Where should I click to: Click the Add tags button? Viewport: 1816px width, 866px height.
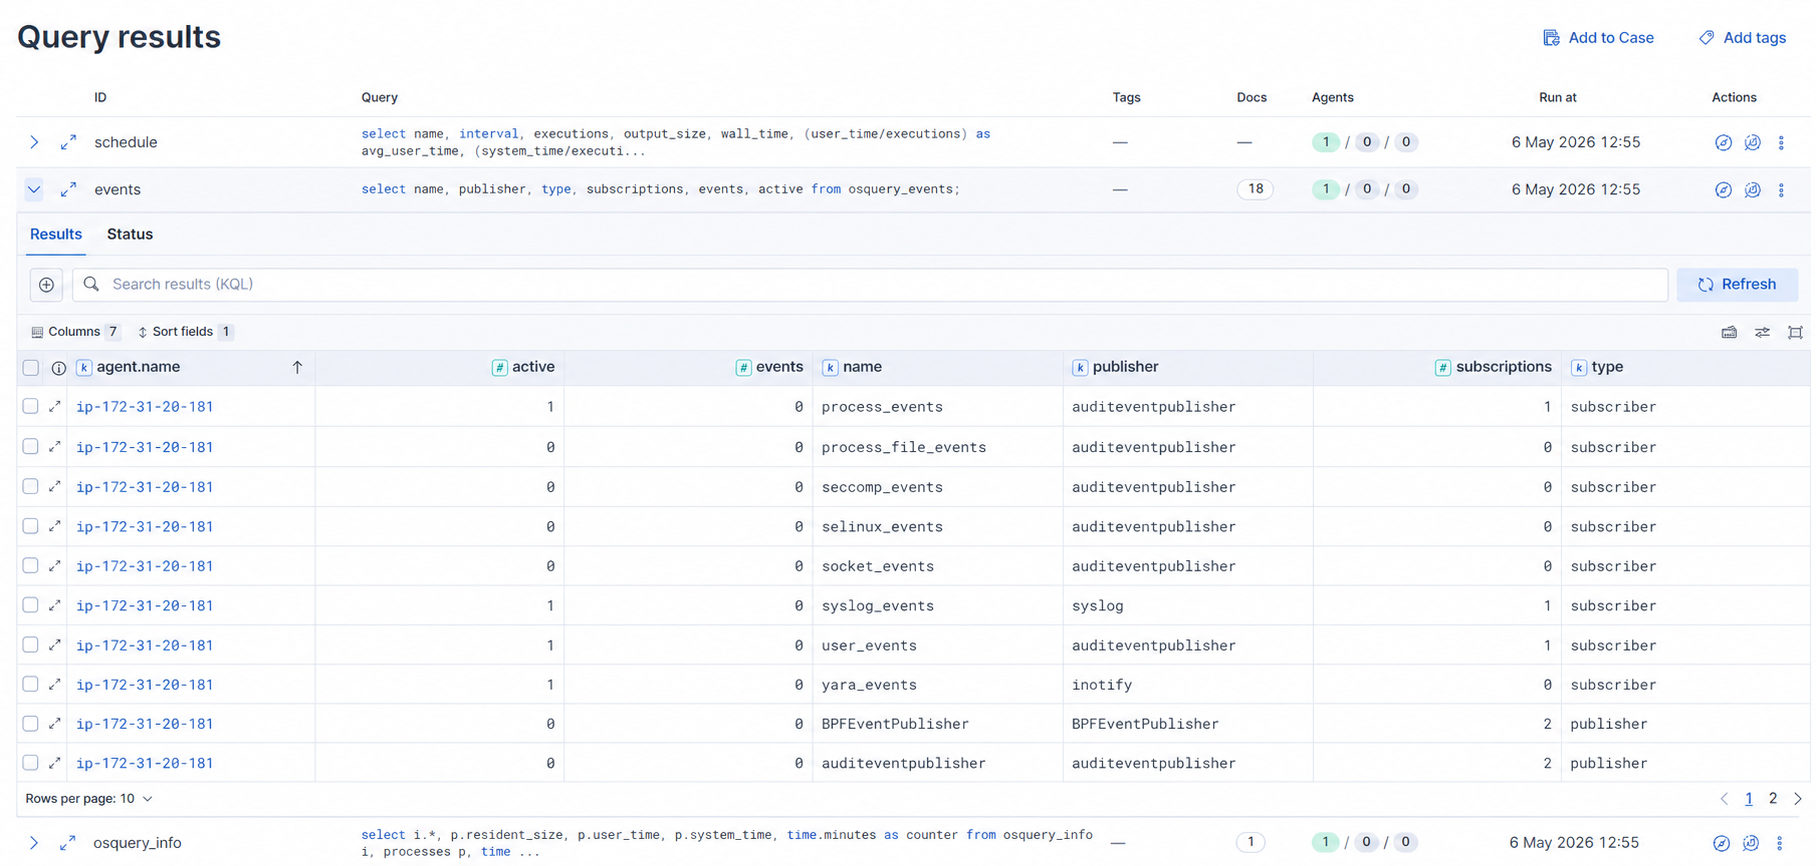1742,38
